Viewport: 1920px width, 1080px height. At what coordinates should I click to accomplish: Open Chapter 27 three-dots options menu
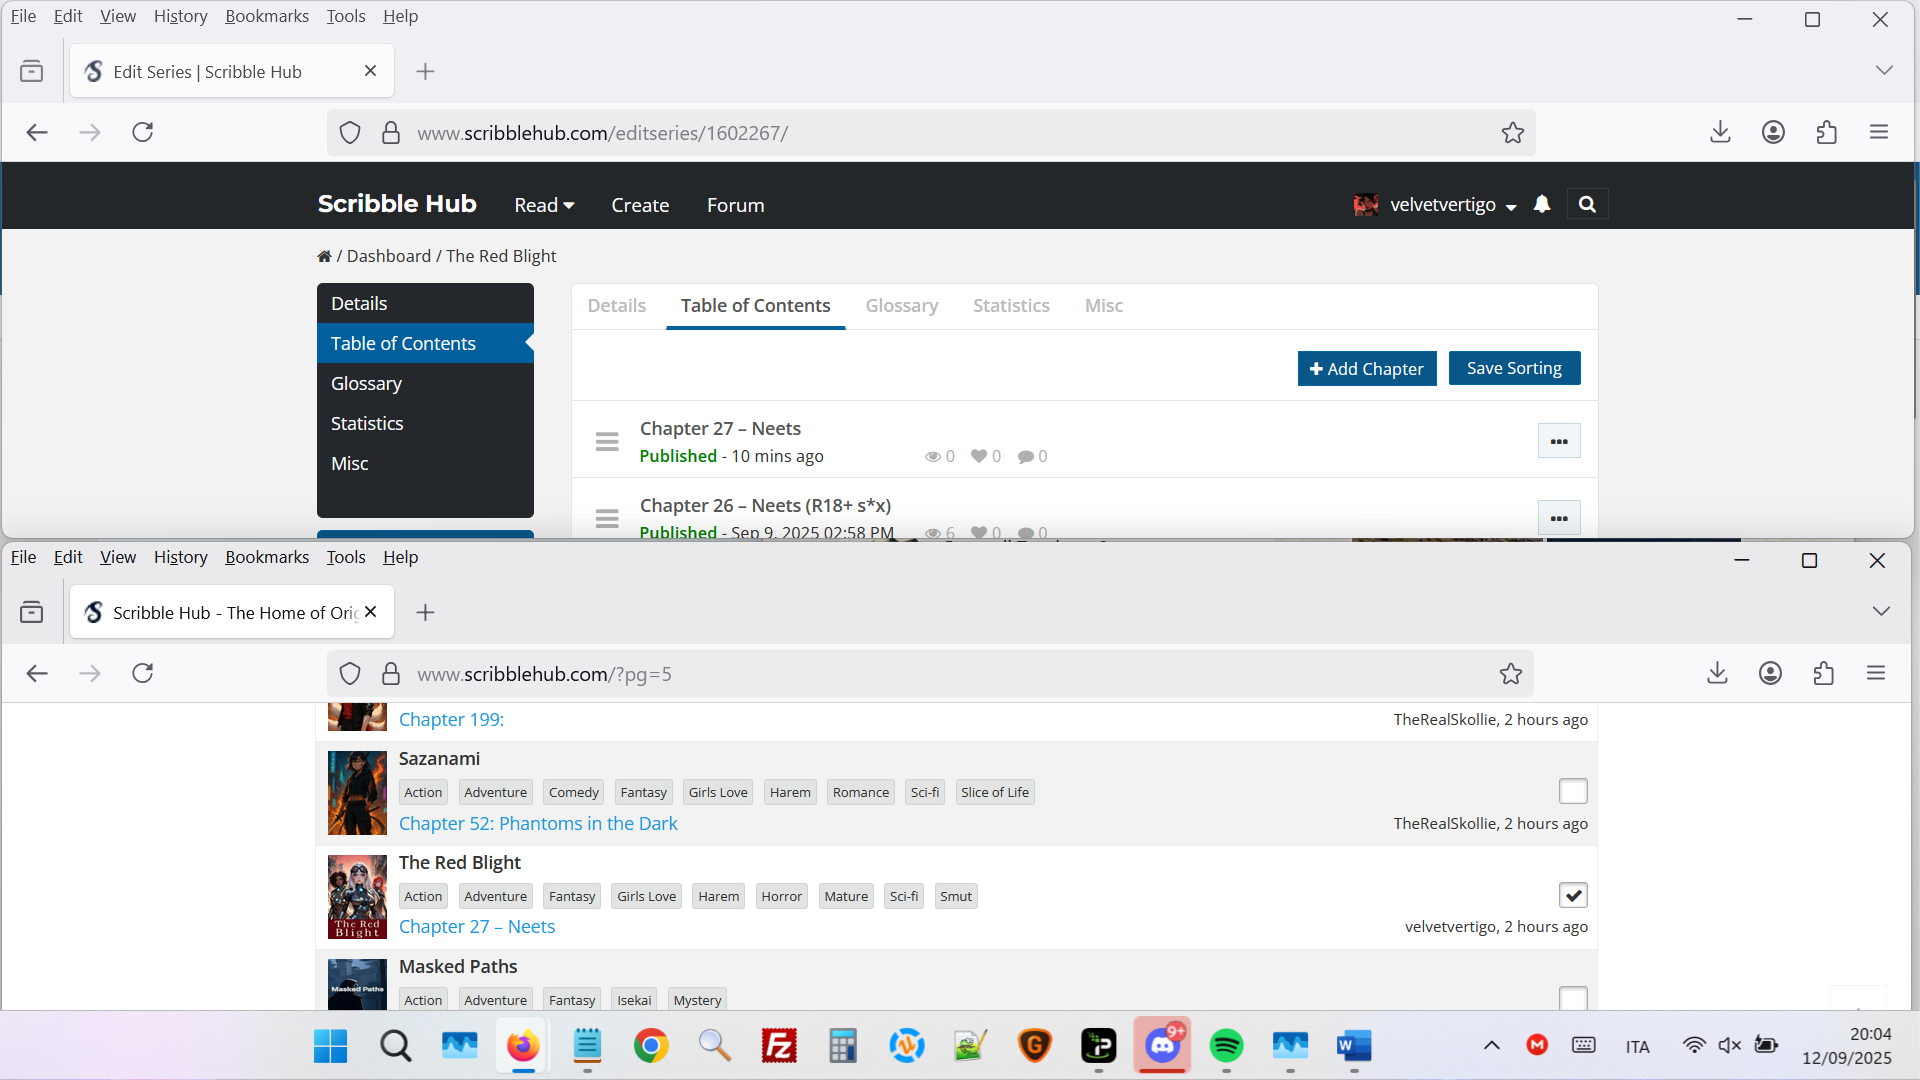click(1558, 441)
